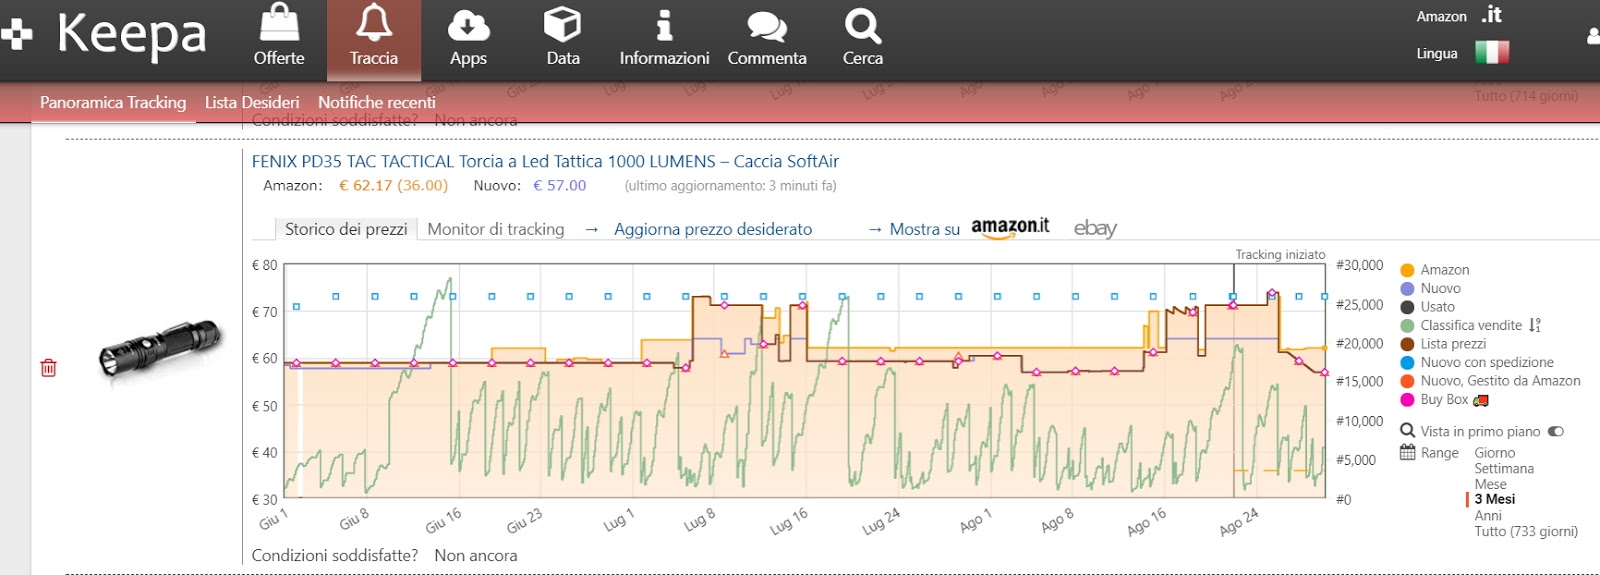This screenshot has height=575, width=1600.
Task: Click the flashlight product thumbnail
Action: tap(159, 347)
